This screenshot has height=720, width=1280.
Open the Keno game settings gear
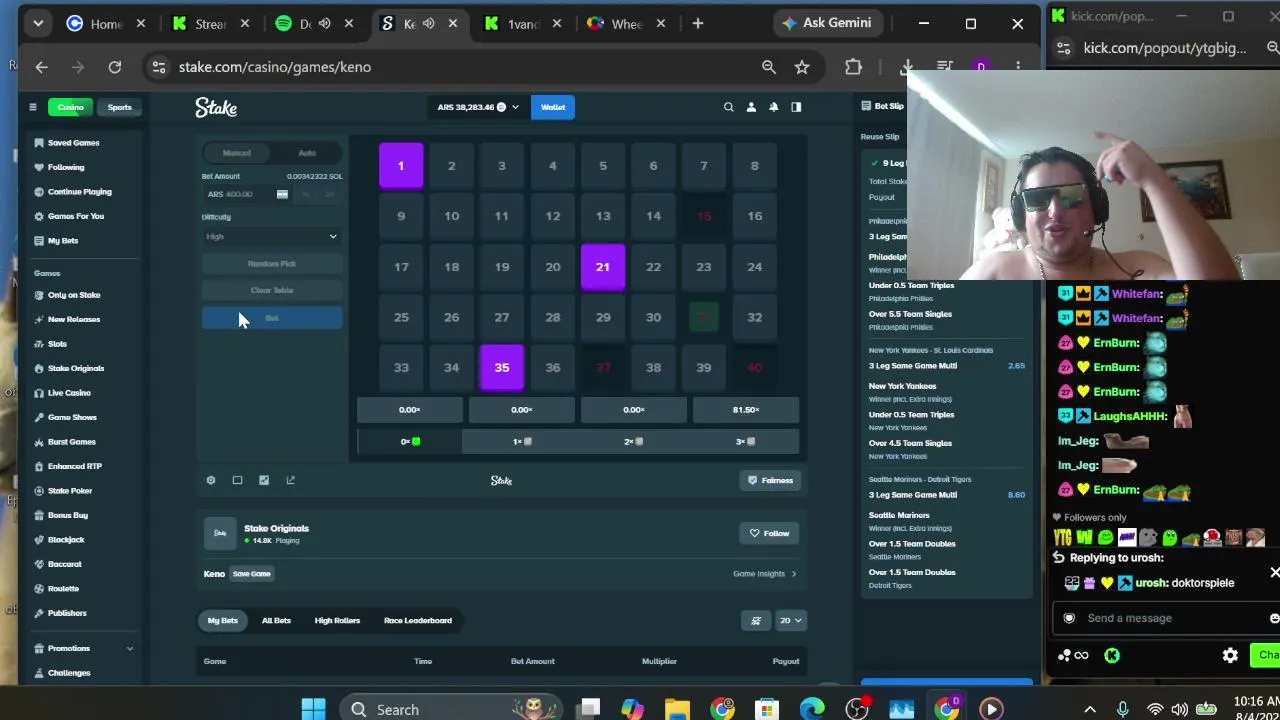coord(211,480)
